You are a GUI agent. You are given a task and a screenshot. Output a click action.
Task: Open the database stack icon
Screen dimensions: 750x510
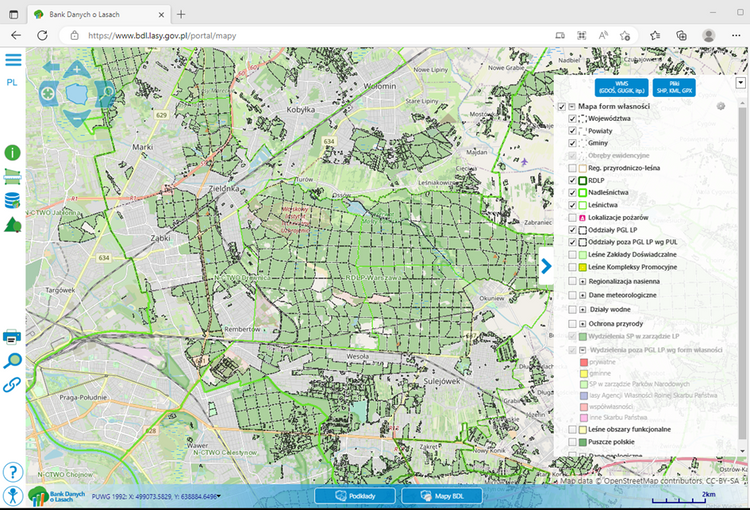click(13, 200)
